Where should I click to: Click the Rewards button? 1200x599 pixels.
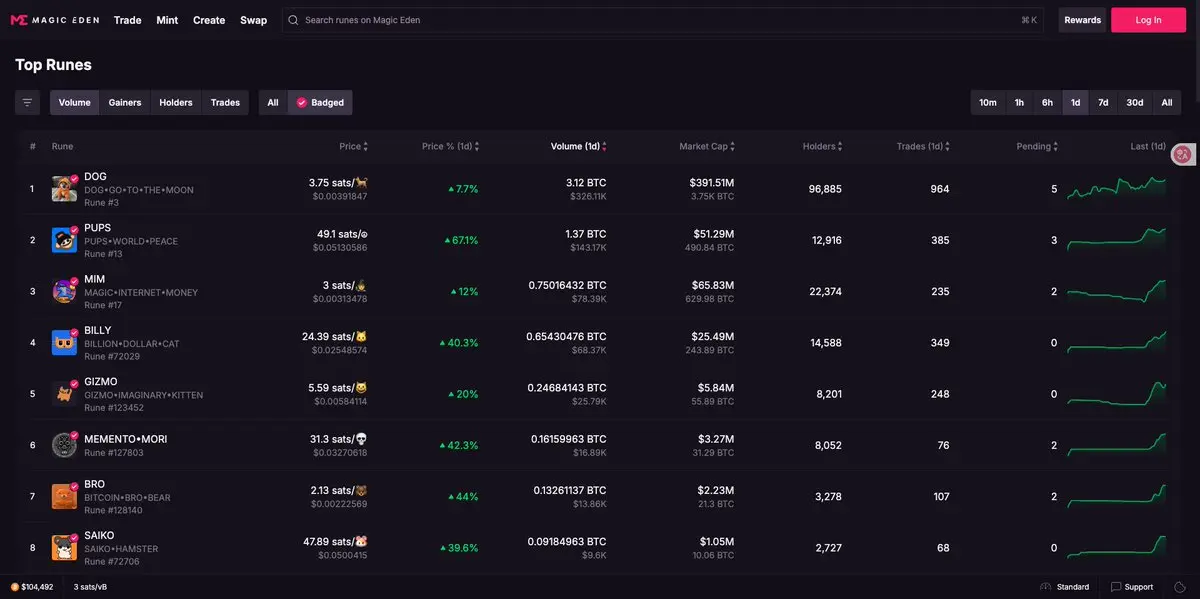[x=1082, y=20]
